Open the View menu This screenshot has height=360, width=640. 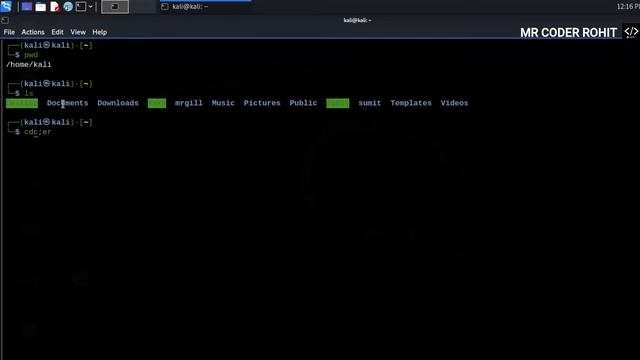point(78,32)
